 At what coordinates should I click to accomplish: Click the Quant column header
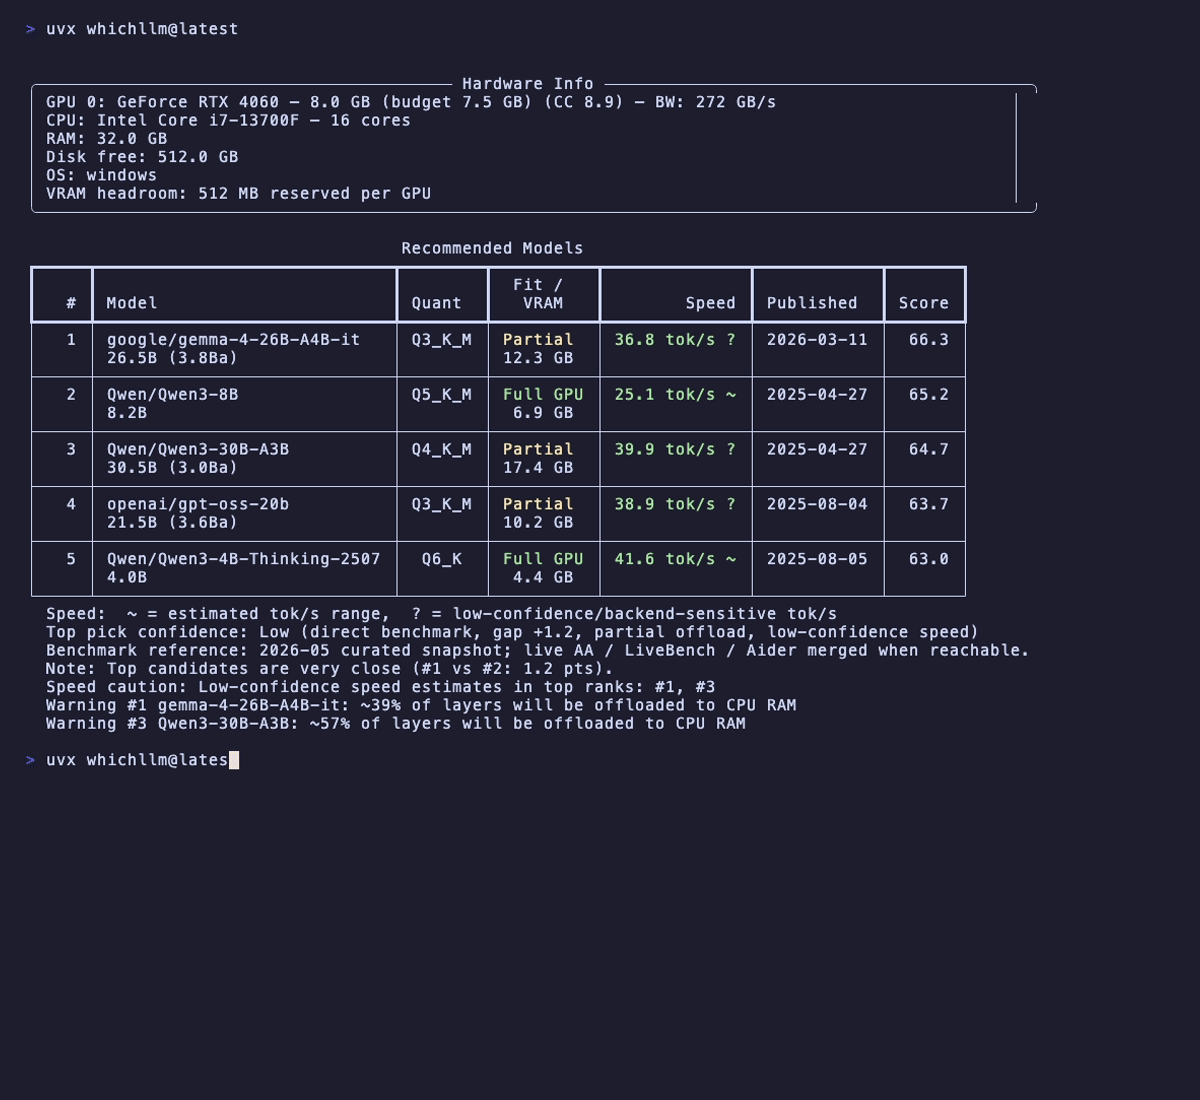(x=437, y=303)
